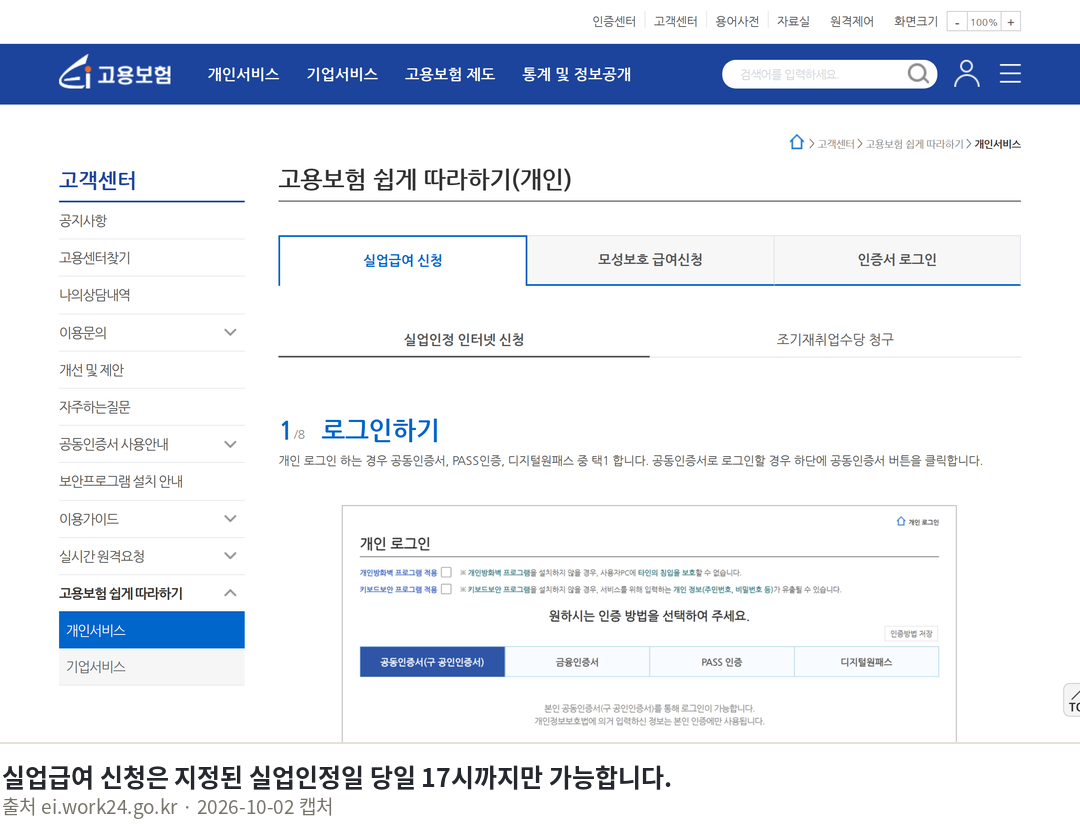Viewport: 1080px width, 829px height.
Task: Open 공지사항 in sidebar
Action: [x=152, y=221]
